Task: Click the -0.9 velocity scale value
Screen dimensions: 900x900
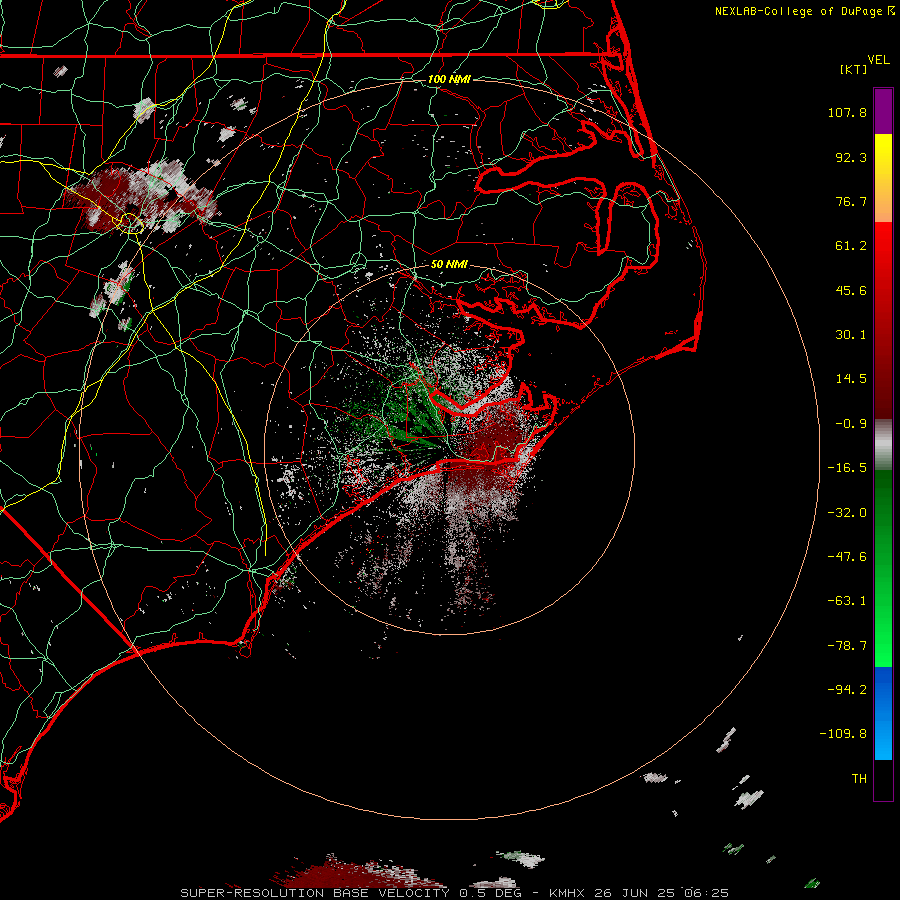Action: [851, 424]
